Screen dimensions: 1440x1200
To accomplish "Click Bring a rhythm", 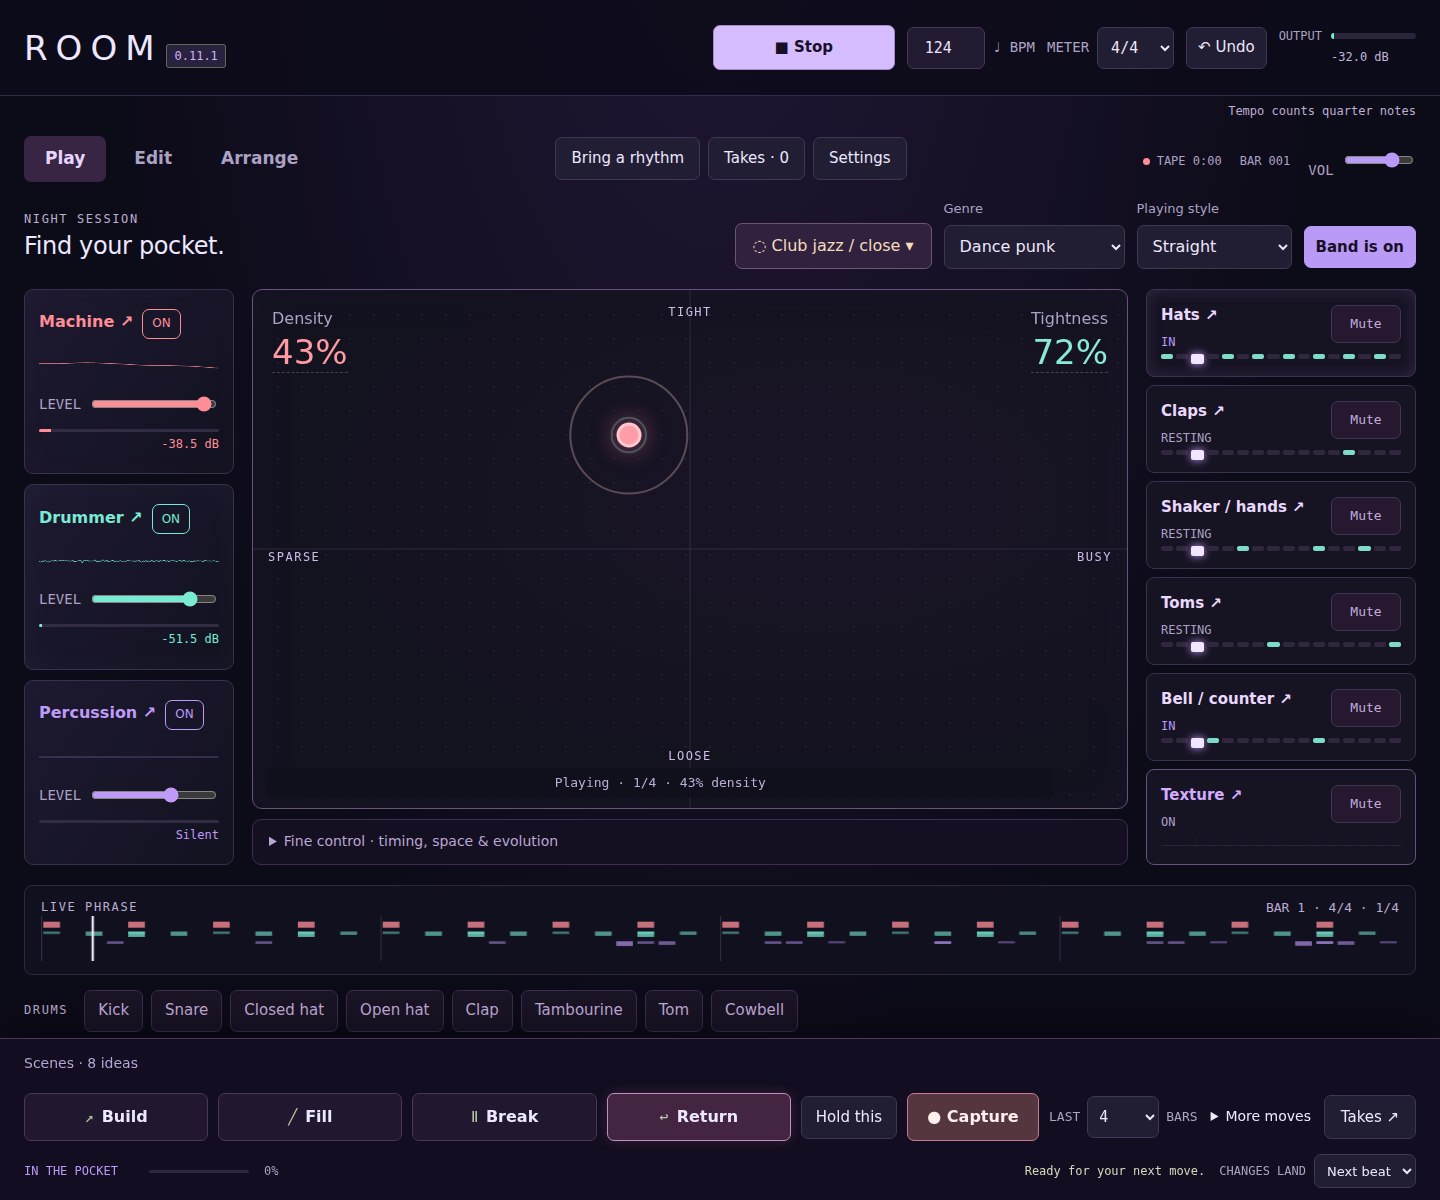I will (627, 158).
